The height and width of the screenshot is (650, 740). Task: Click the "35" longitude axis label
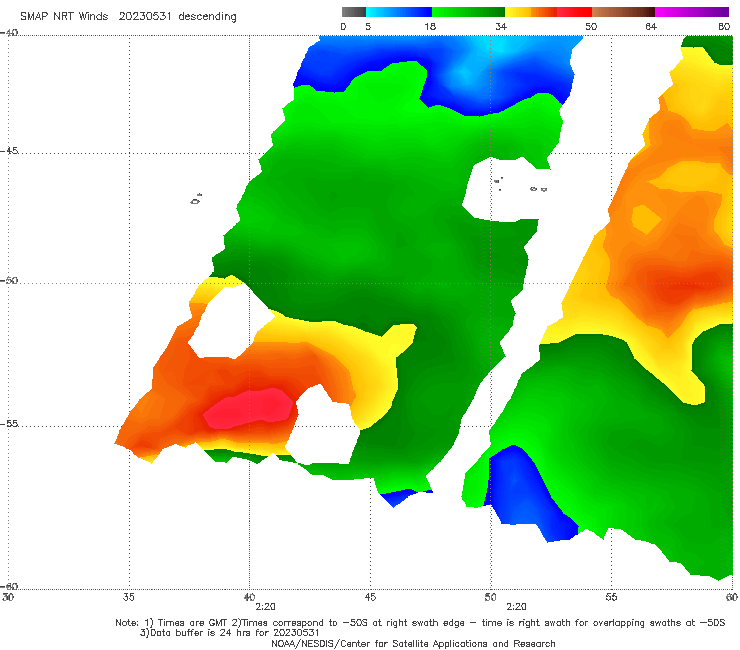point(128,597)
